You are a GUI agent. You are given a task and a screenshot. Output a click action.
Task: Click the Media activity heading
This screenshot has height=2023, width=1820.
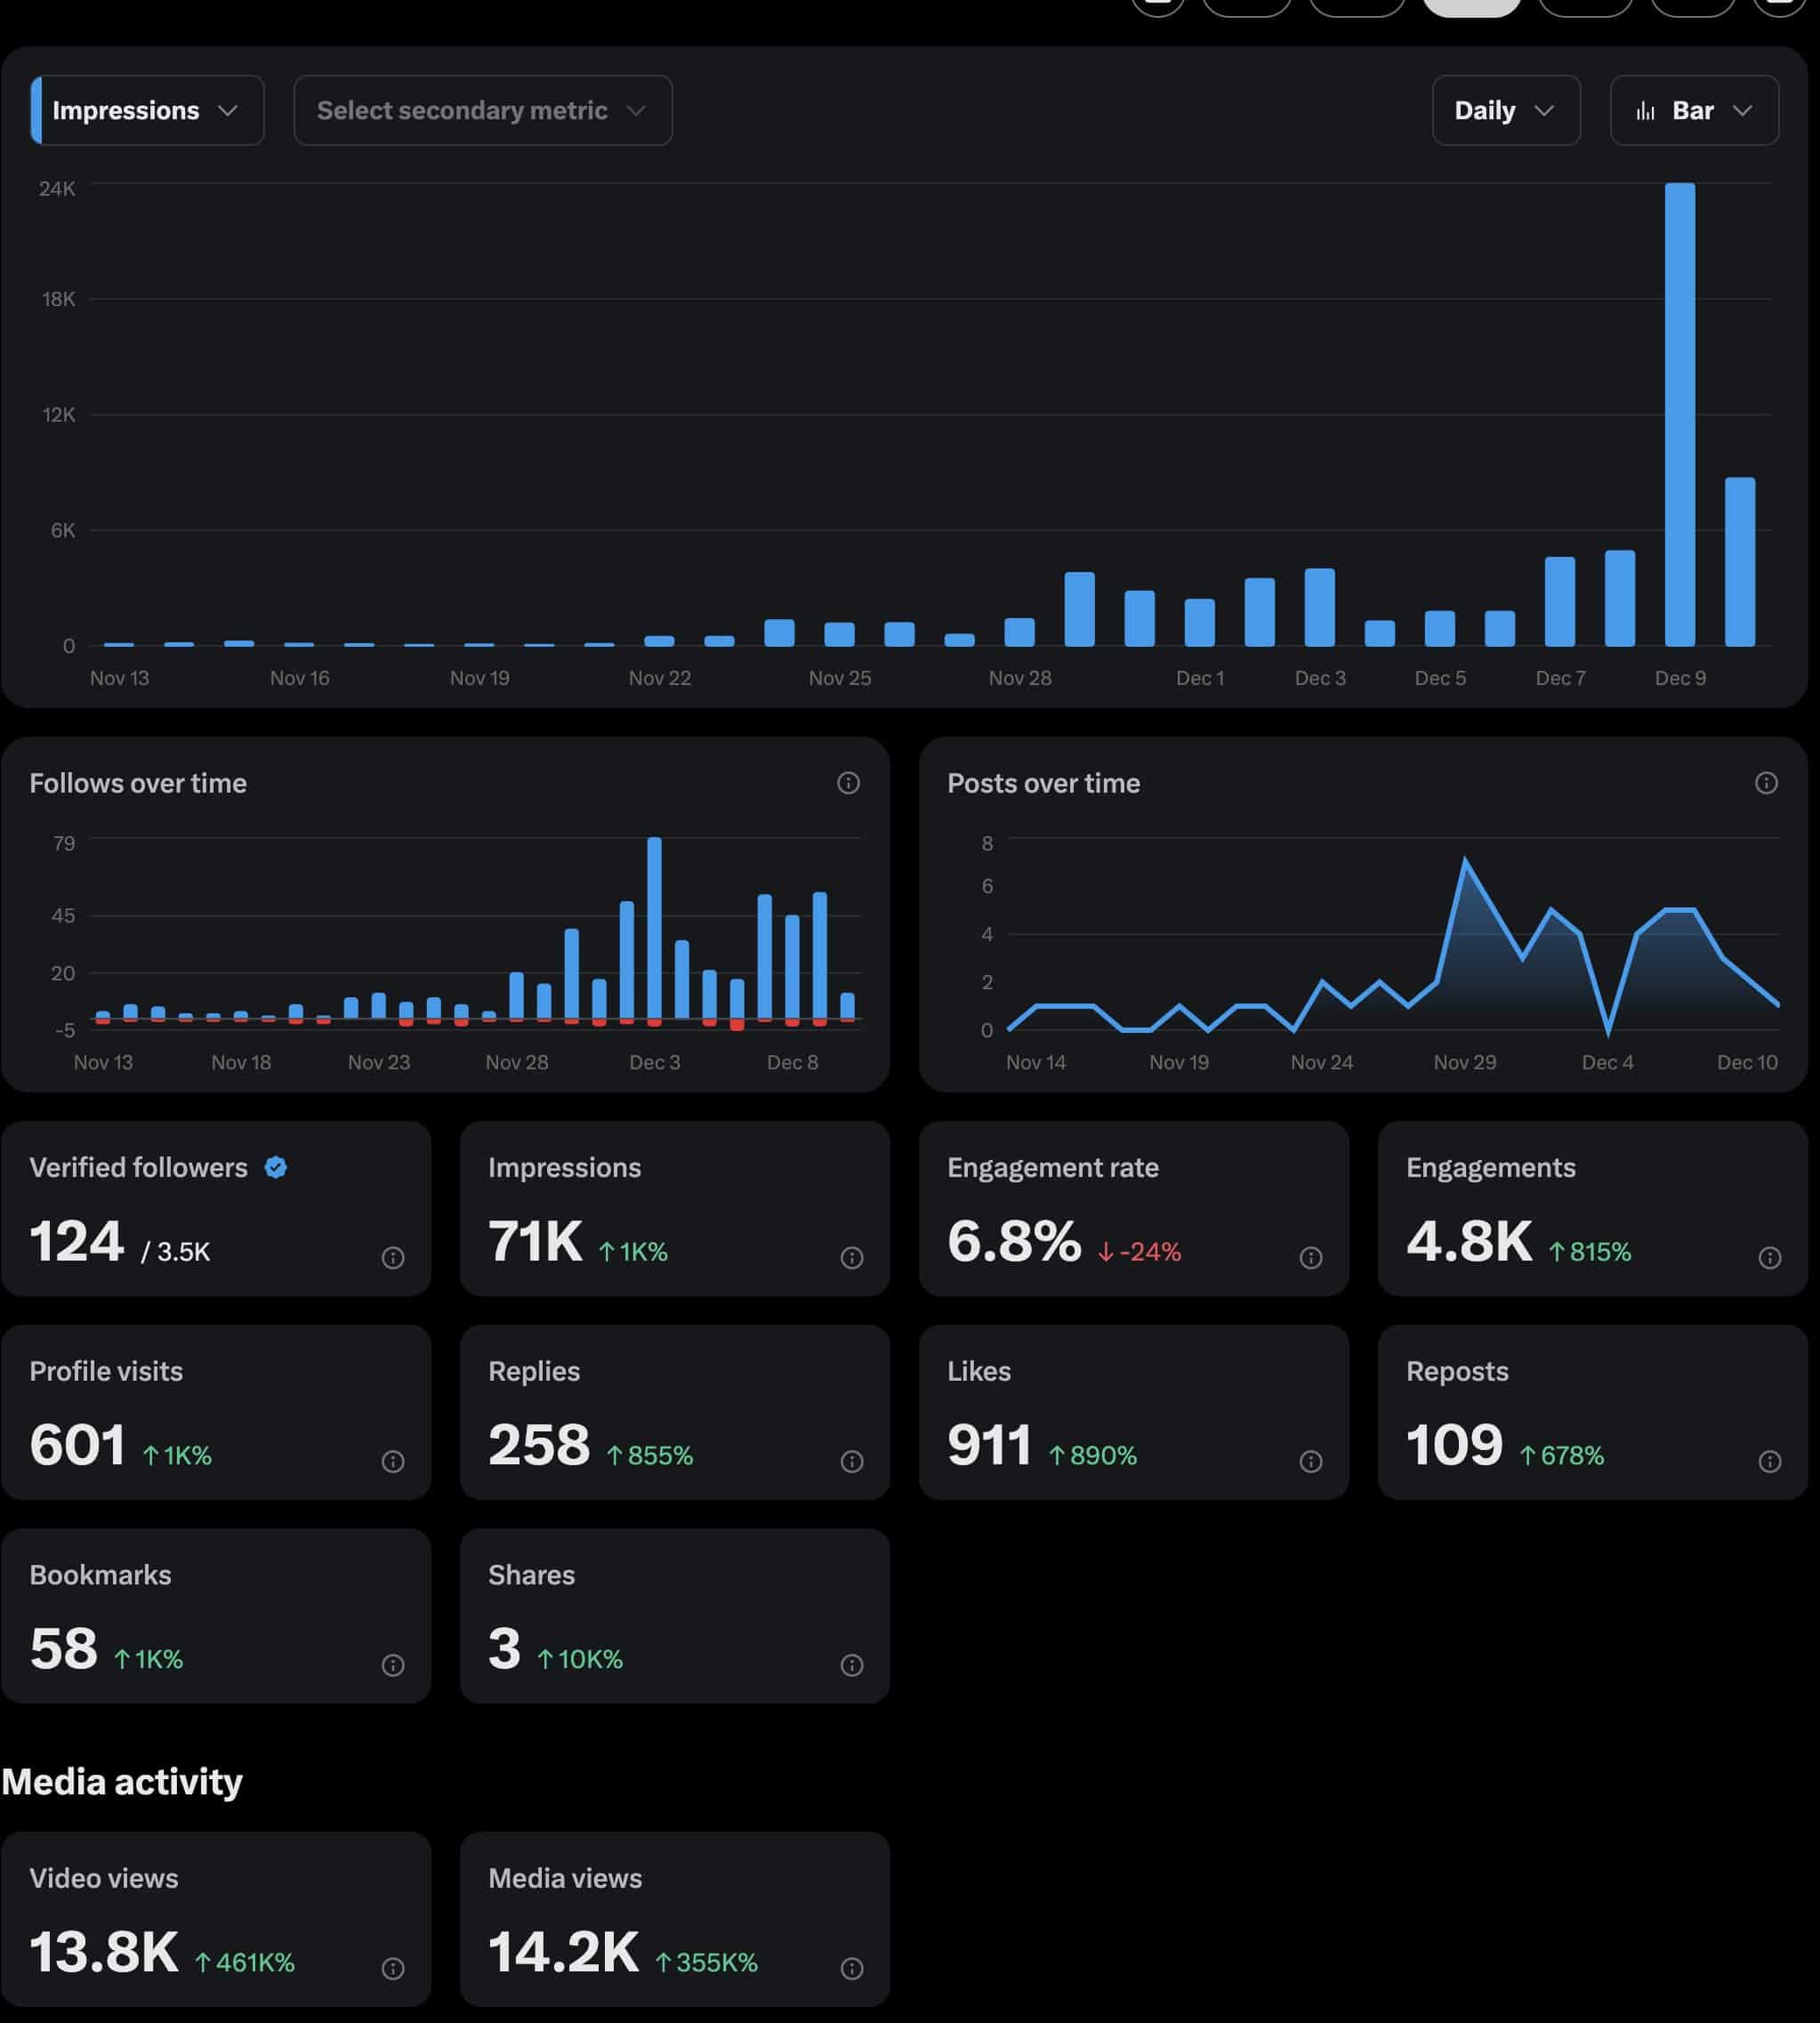point(122,1781)
